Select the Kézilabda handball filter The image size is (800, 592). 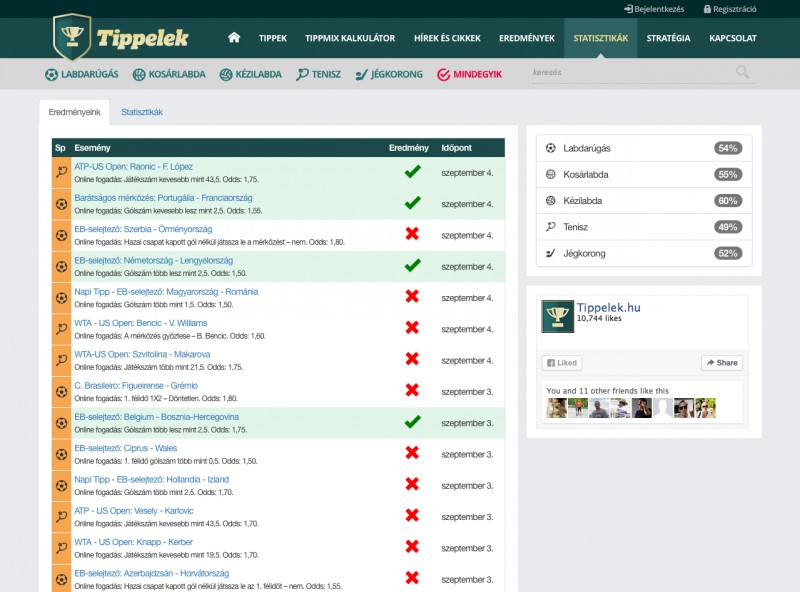coord(251,74)
